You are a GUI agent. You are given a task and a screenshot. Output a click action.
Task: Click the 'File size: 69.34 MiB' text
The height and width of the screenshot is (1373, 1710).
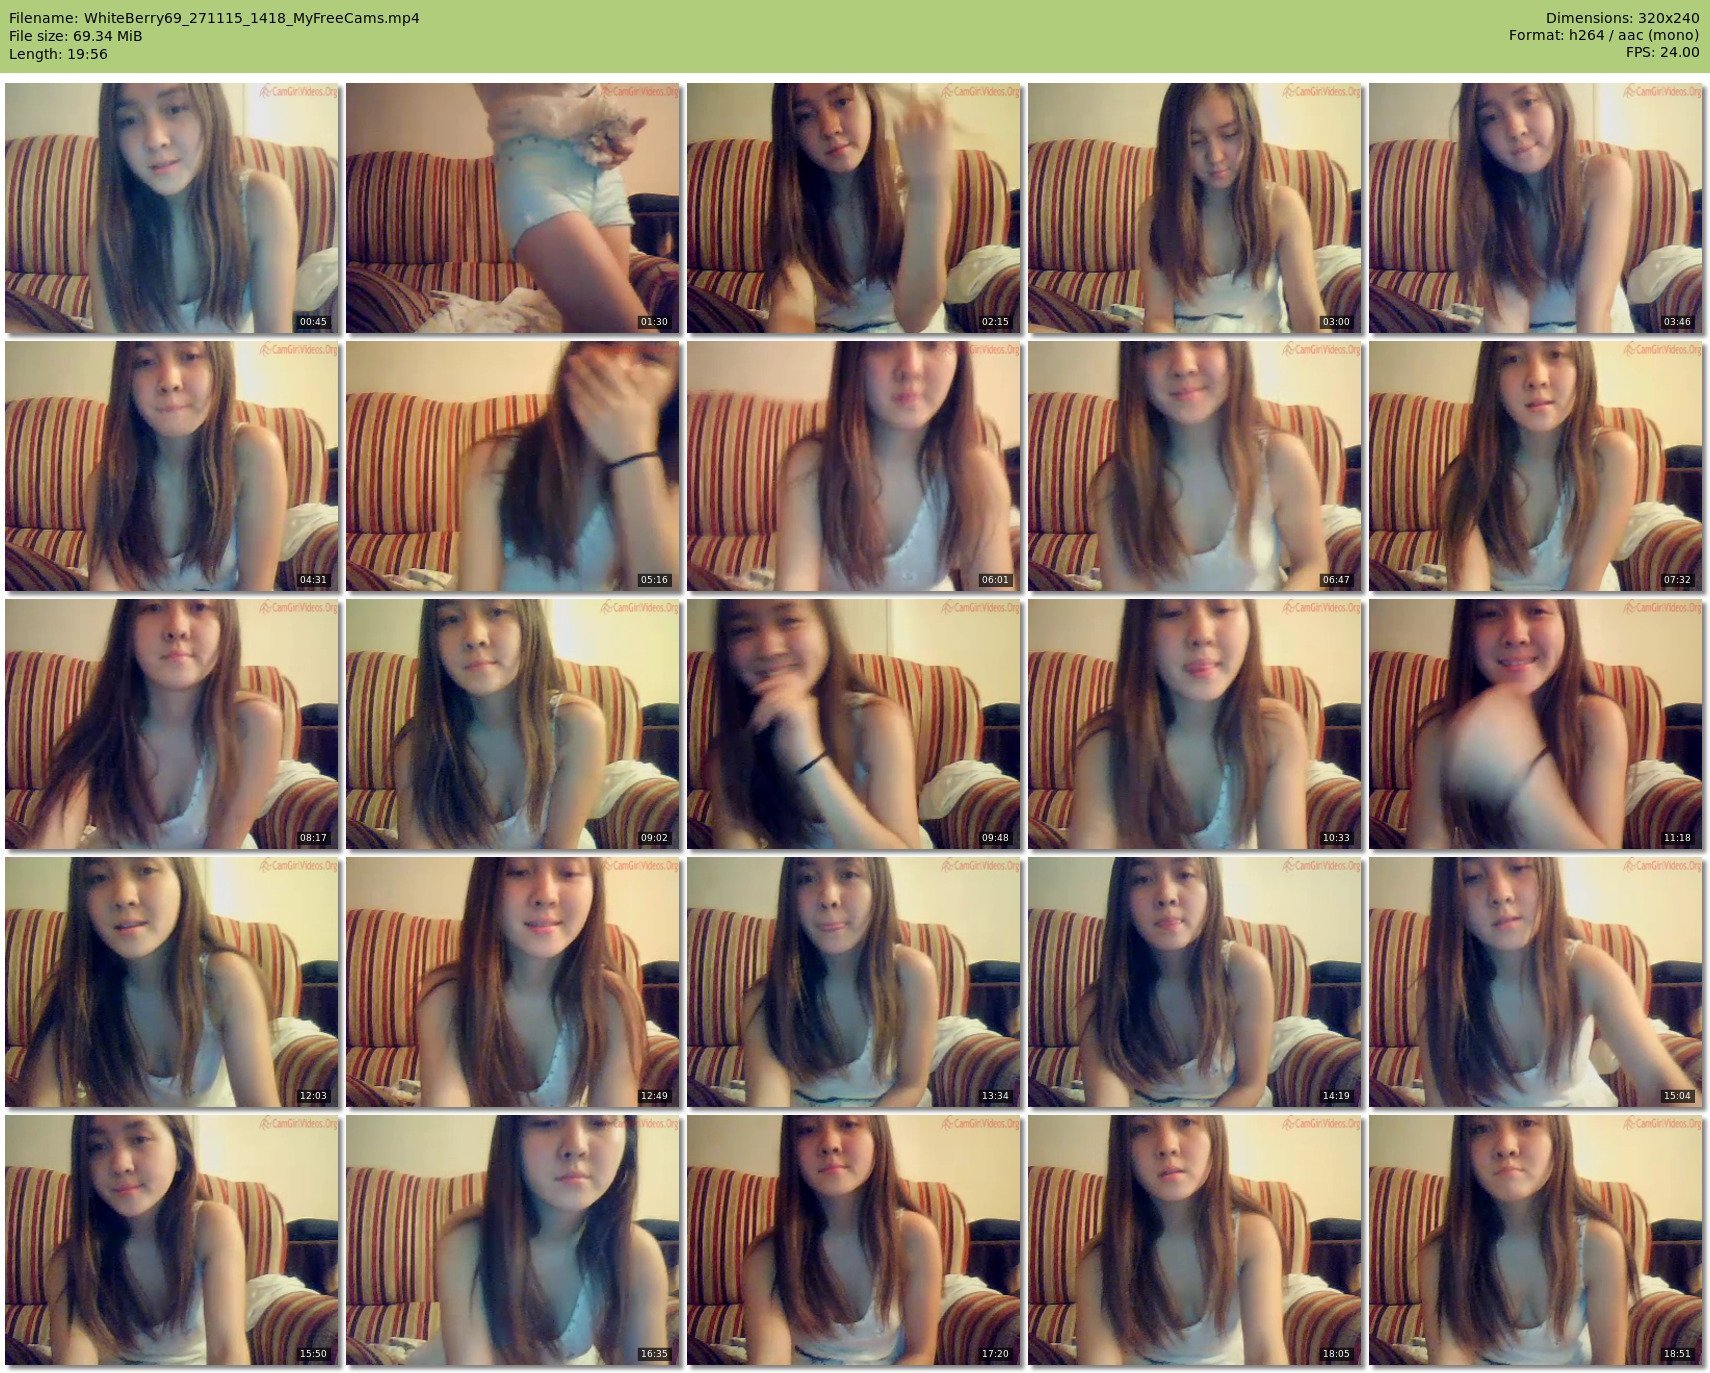[x=76, y=36]
